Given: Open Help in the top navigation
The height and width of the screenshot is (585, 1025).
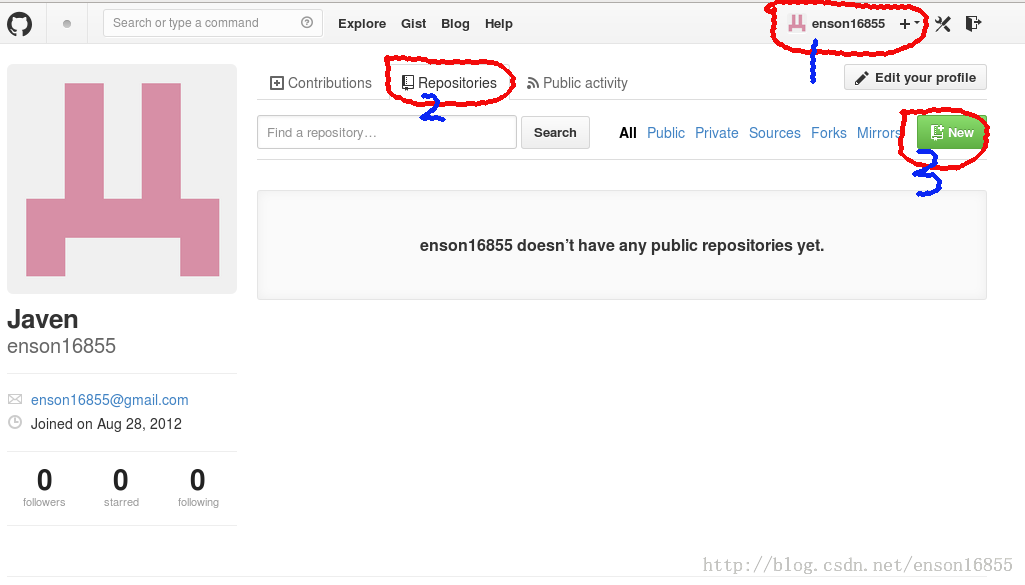Looking at the screenshot, I should tap(499, 24).
